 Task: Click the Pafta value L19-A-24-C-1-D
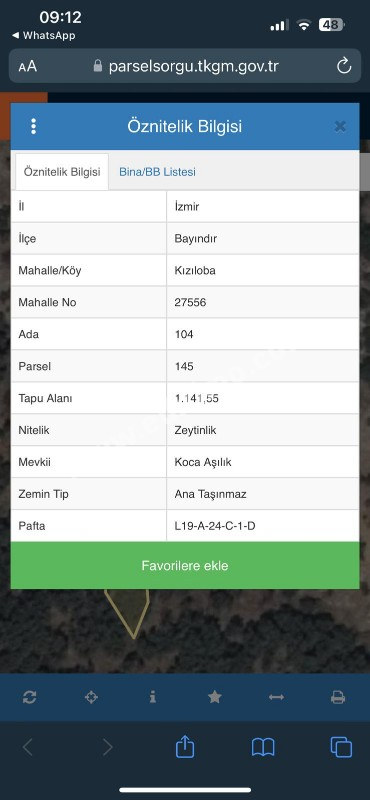(x=215, y=526)
